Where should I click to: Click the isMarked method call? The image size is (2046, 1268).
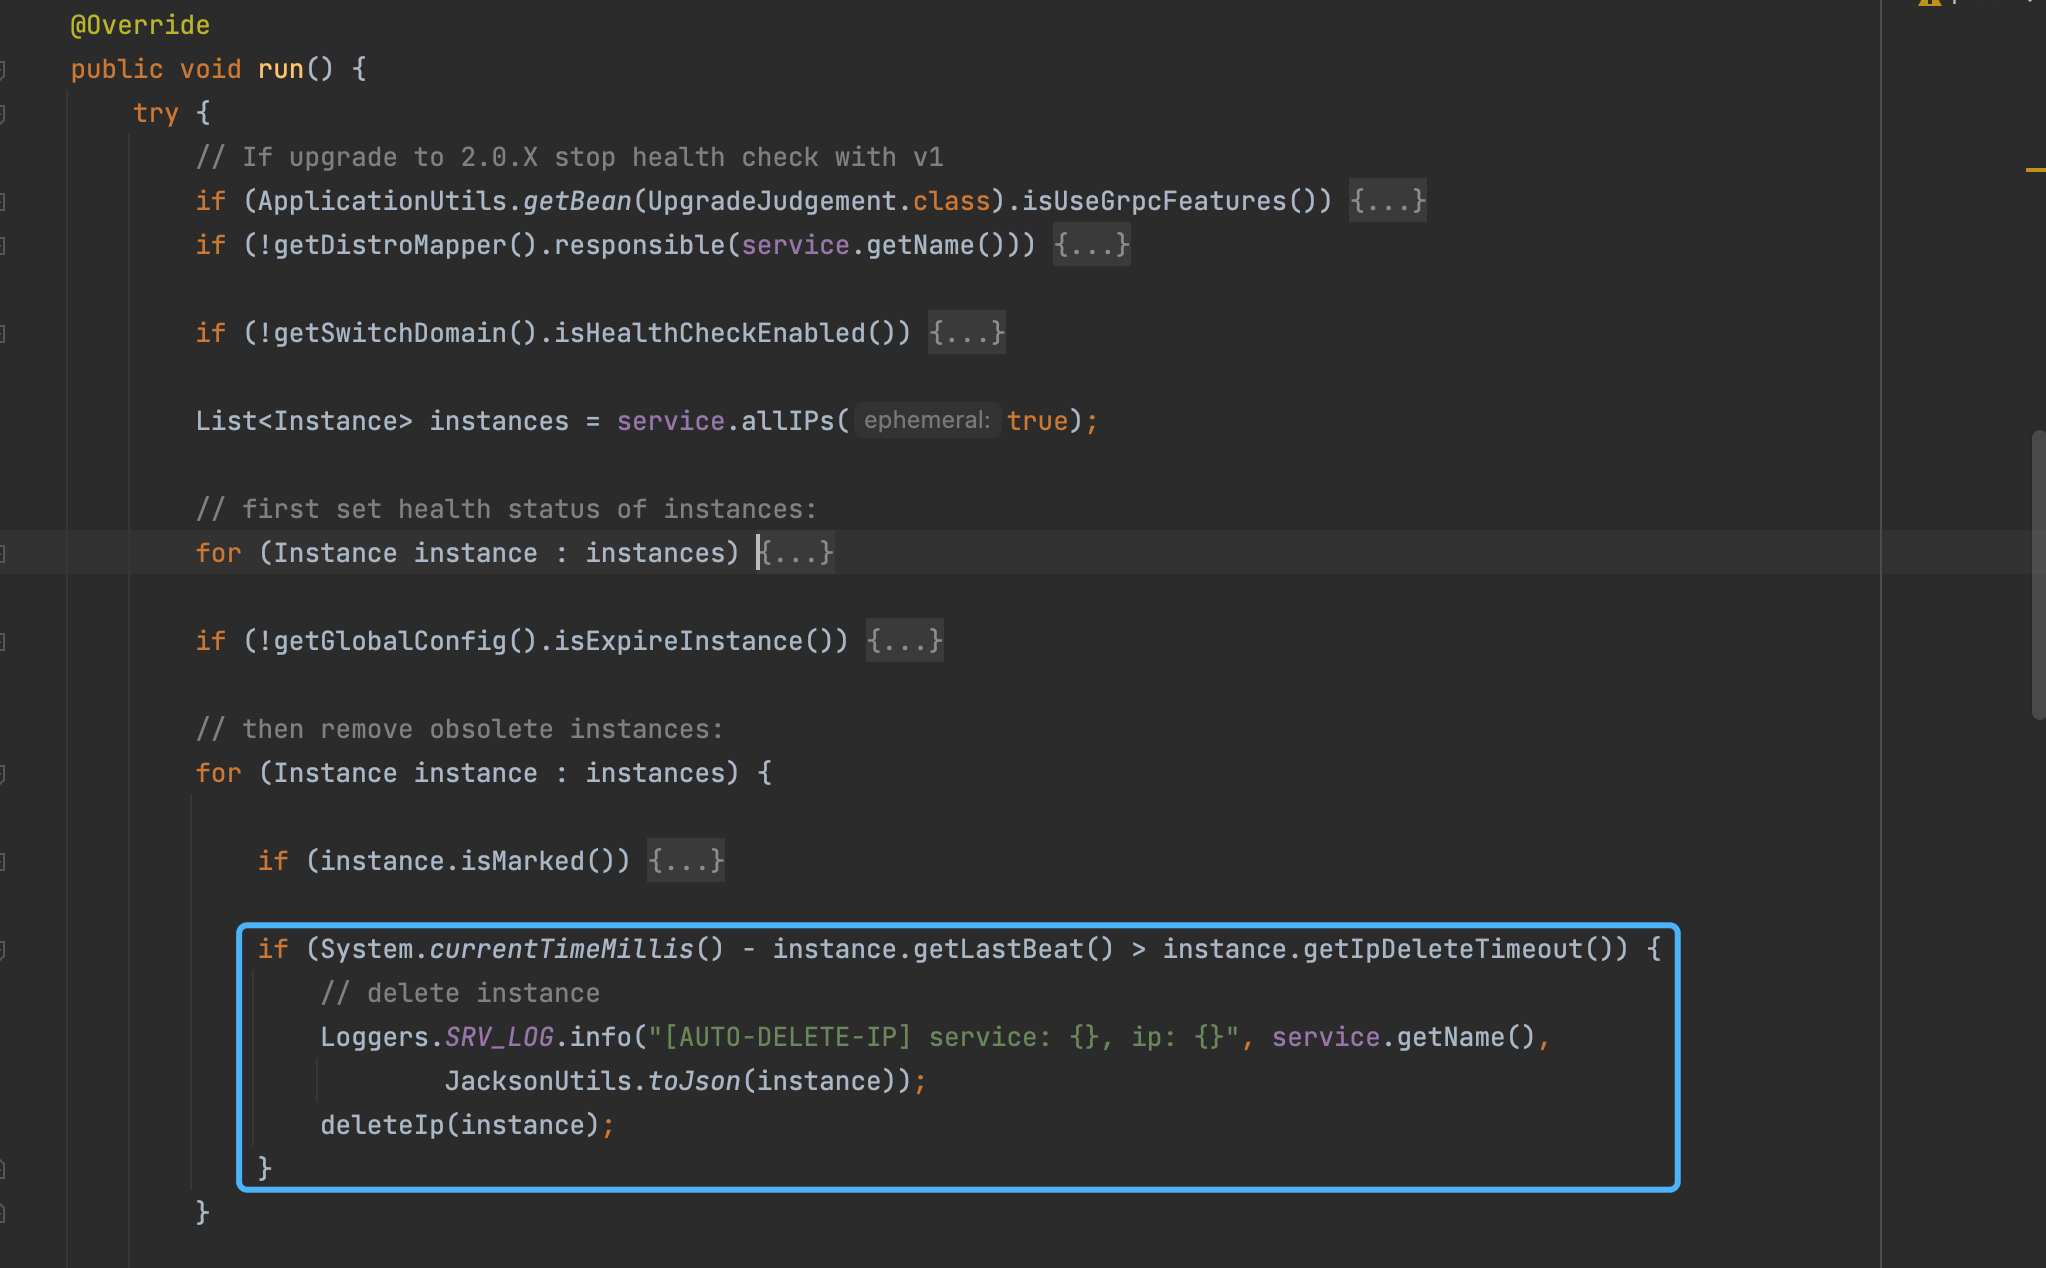coord(522,861)
